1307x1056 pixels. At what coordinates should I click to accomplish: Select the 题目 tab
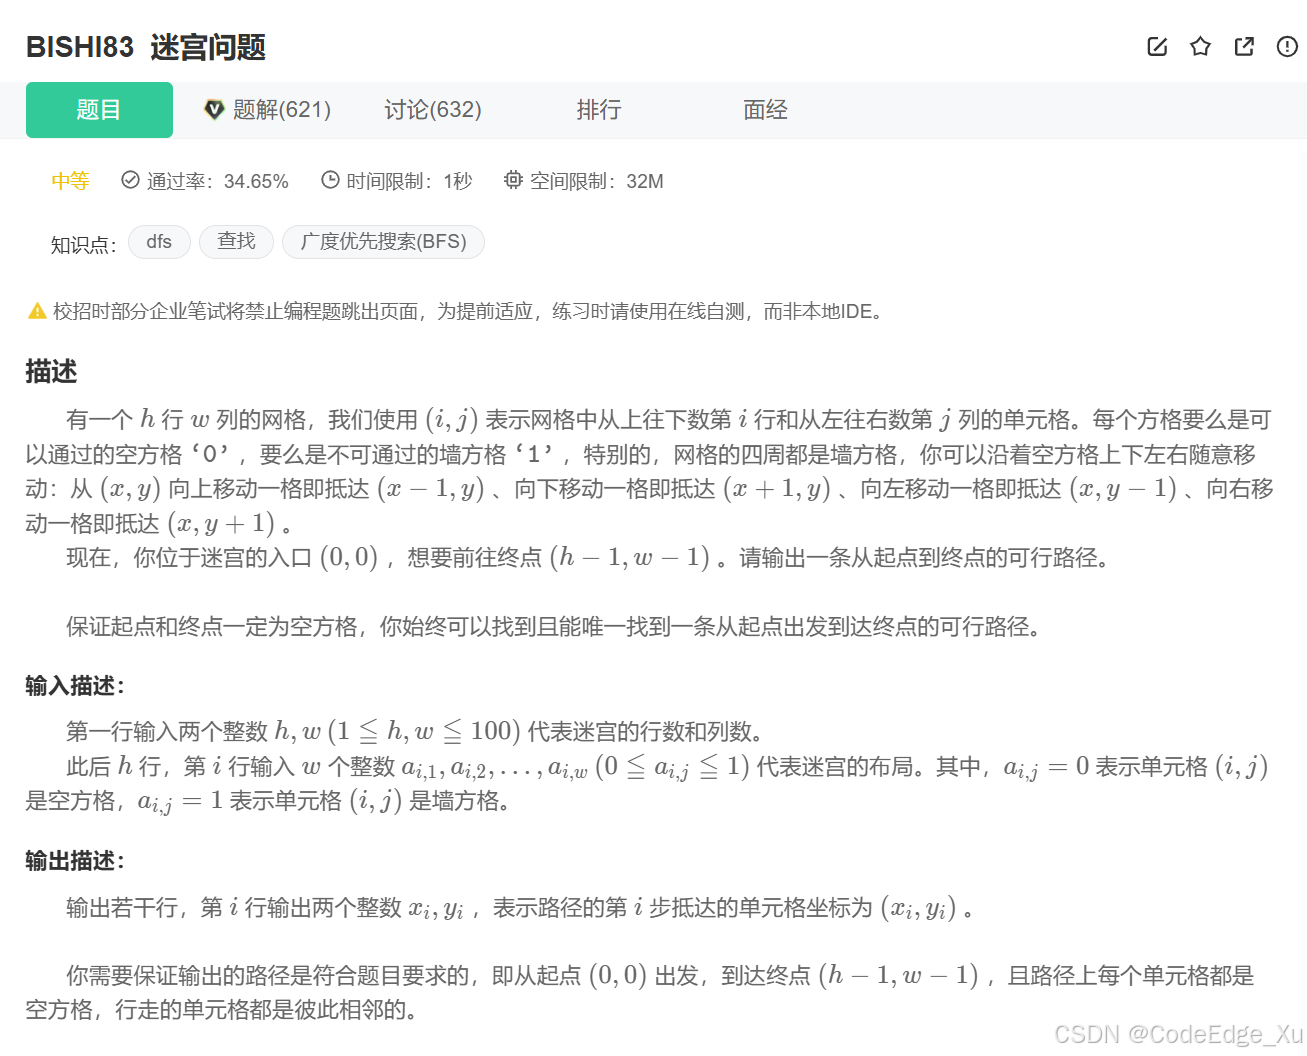click(x=99, y=110)
